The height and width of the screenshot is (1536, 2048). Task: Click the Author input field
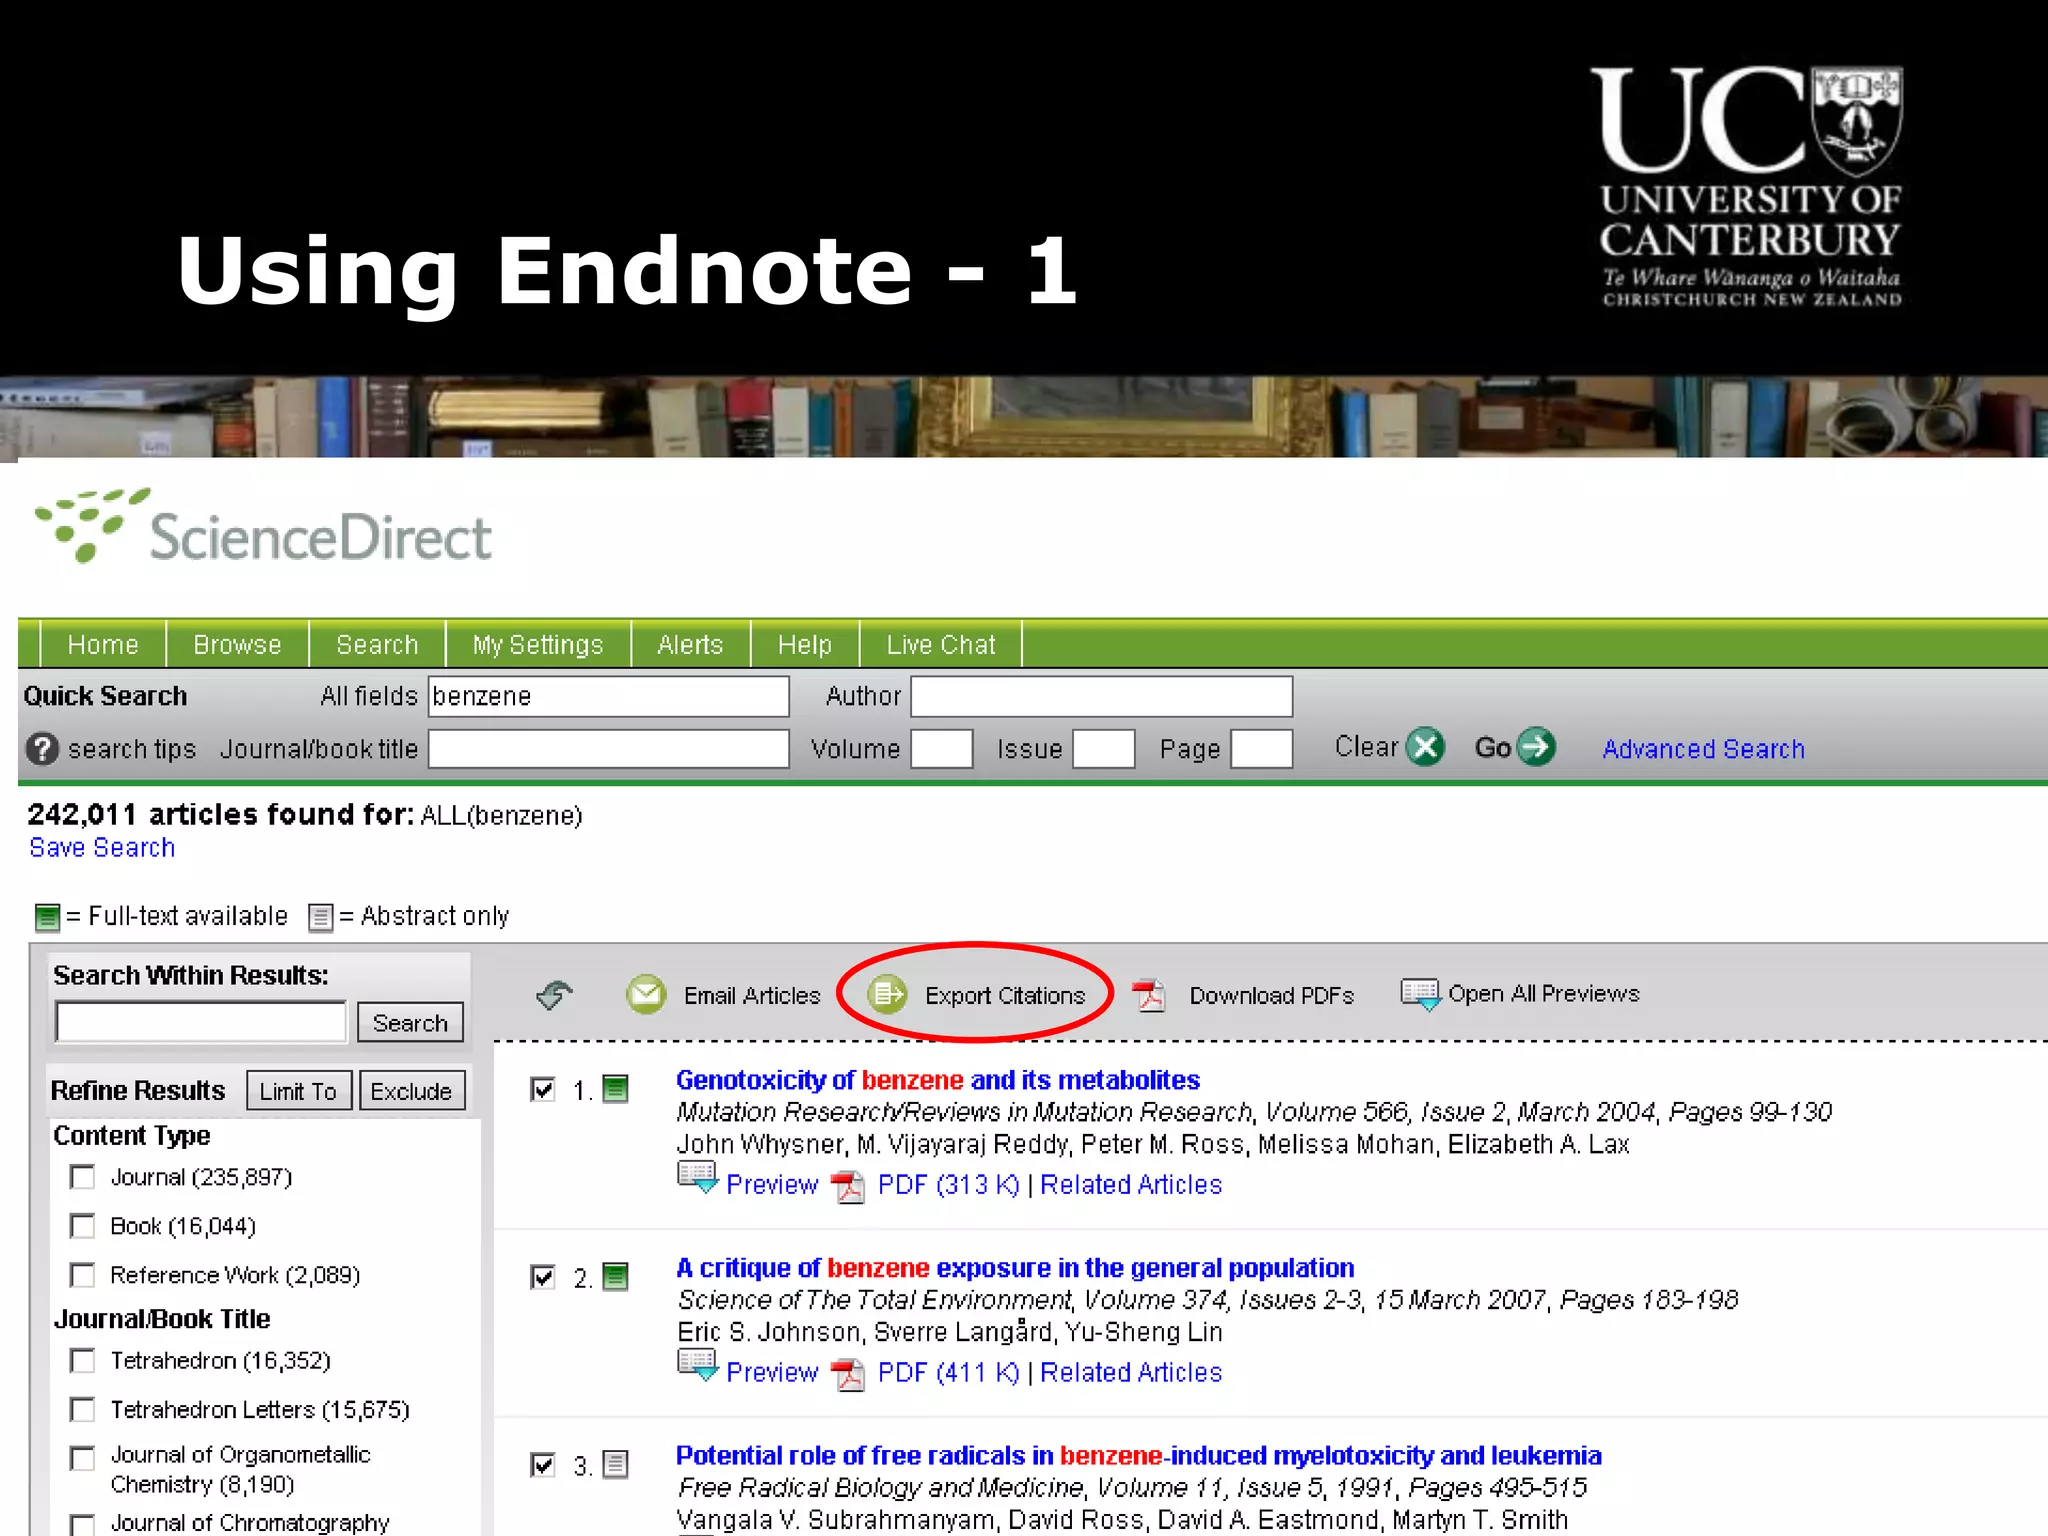[1102, 696]
